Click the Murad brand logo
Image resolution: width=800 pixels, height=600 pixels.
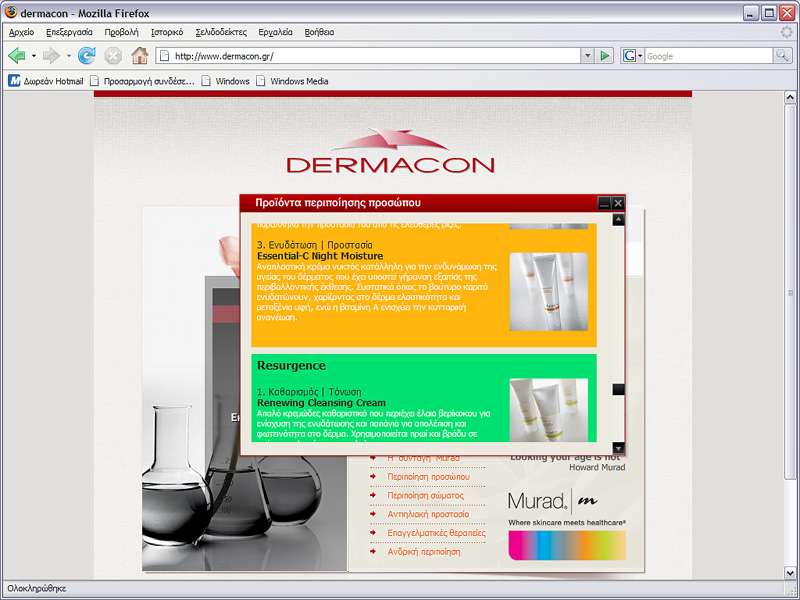(553, 501)
